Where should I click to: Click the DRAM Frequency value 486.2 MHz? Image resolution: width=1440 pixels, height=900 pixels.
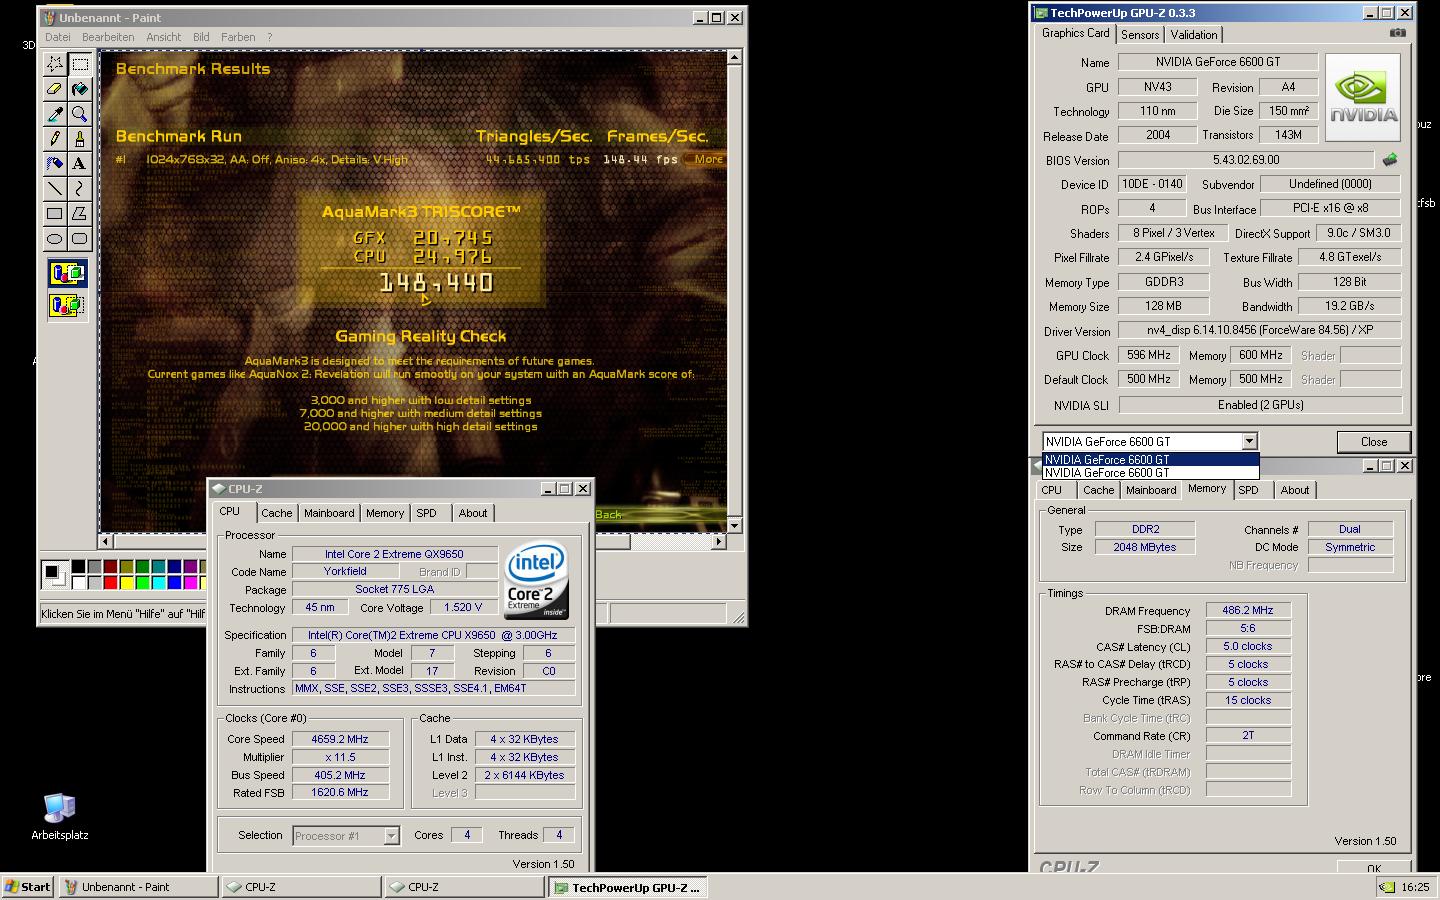[1248, 610]
